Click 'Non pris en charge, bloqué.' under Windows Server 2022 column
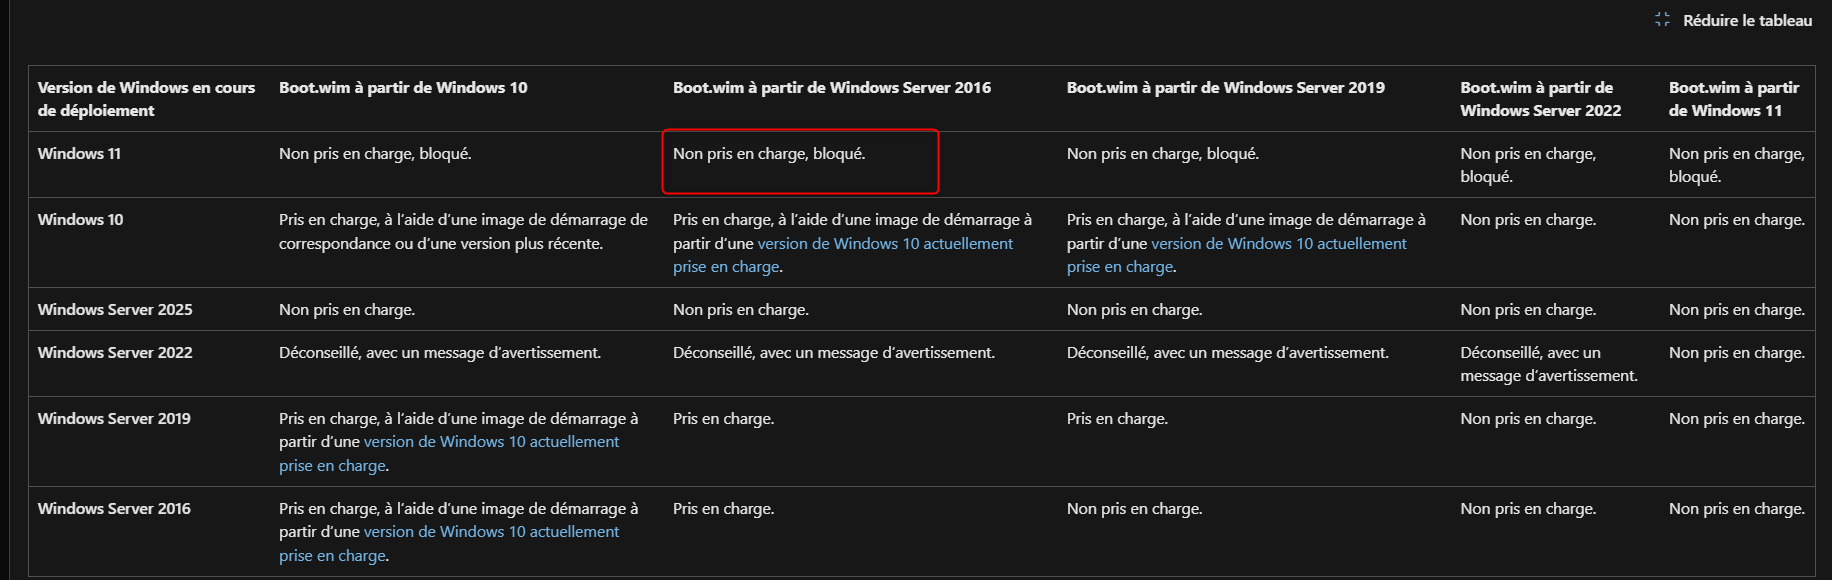The height and width of the screenshot is (580, 1832). tap(1528, 165)
